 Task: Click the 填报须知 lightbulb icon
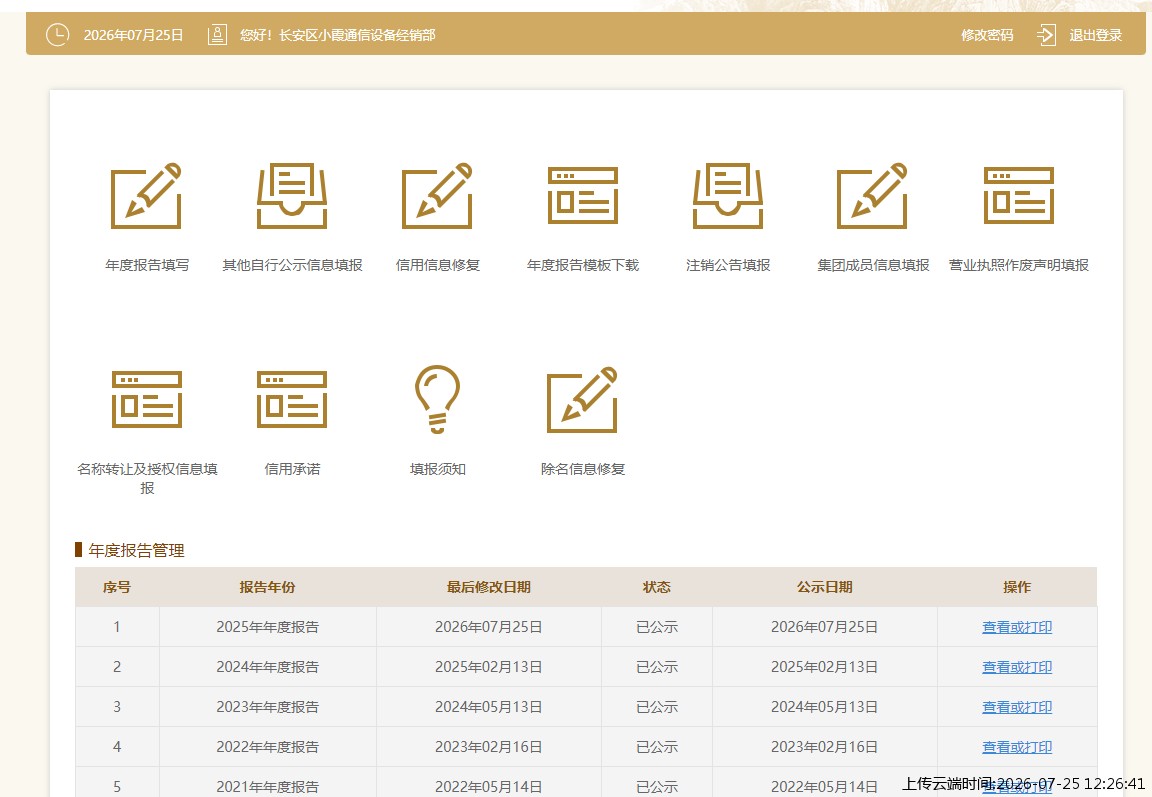coord(437,400)
